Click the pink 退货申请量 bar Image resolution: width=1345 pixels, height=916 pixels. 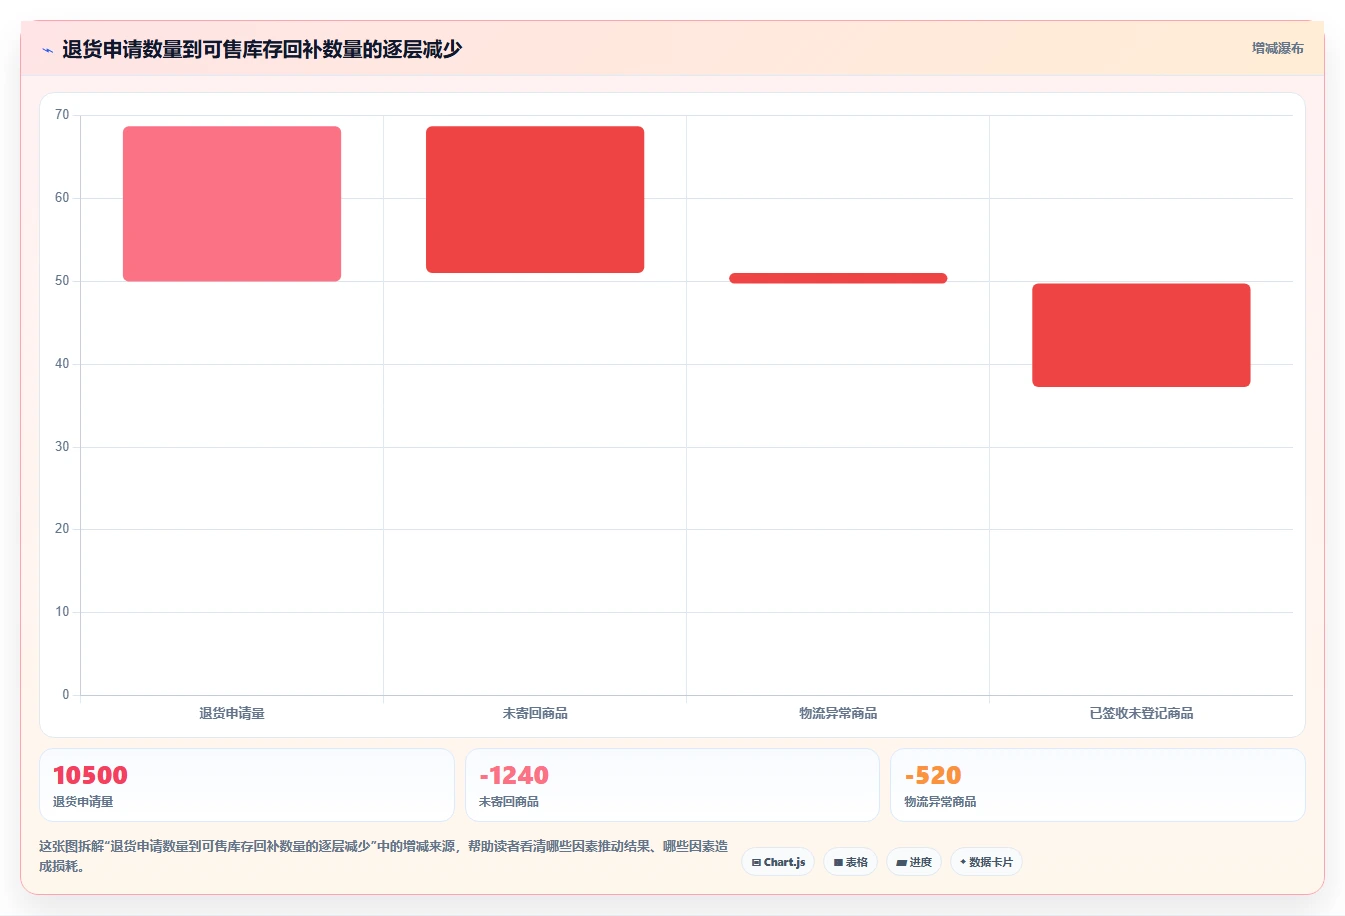coord(232,204)
